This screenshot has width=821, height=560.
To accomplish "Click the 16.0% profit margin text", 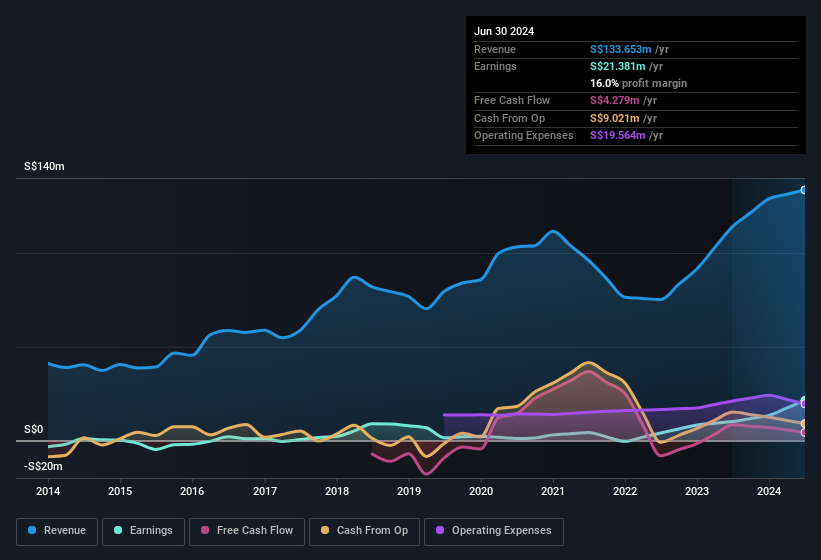I will point(638,83).
